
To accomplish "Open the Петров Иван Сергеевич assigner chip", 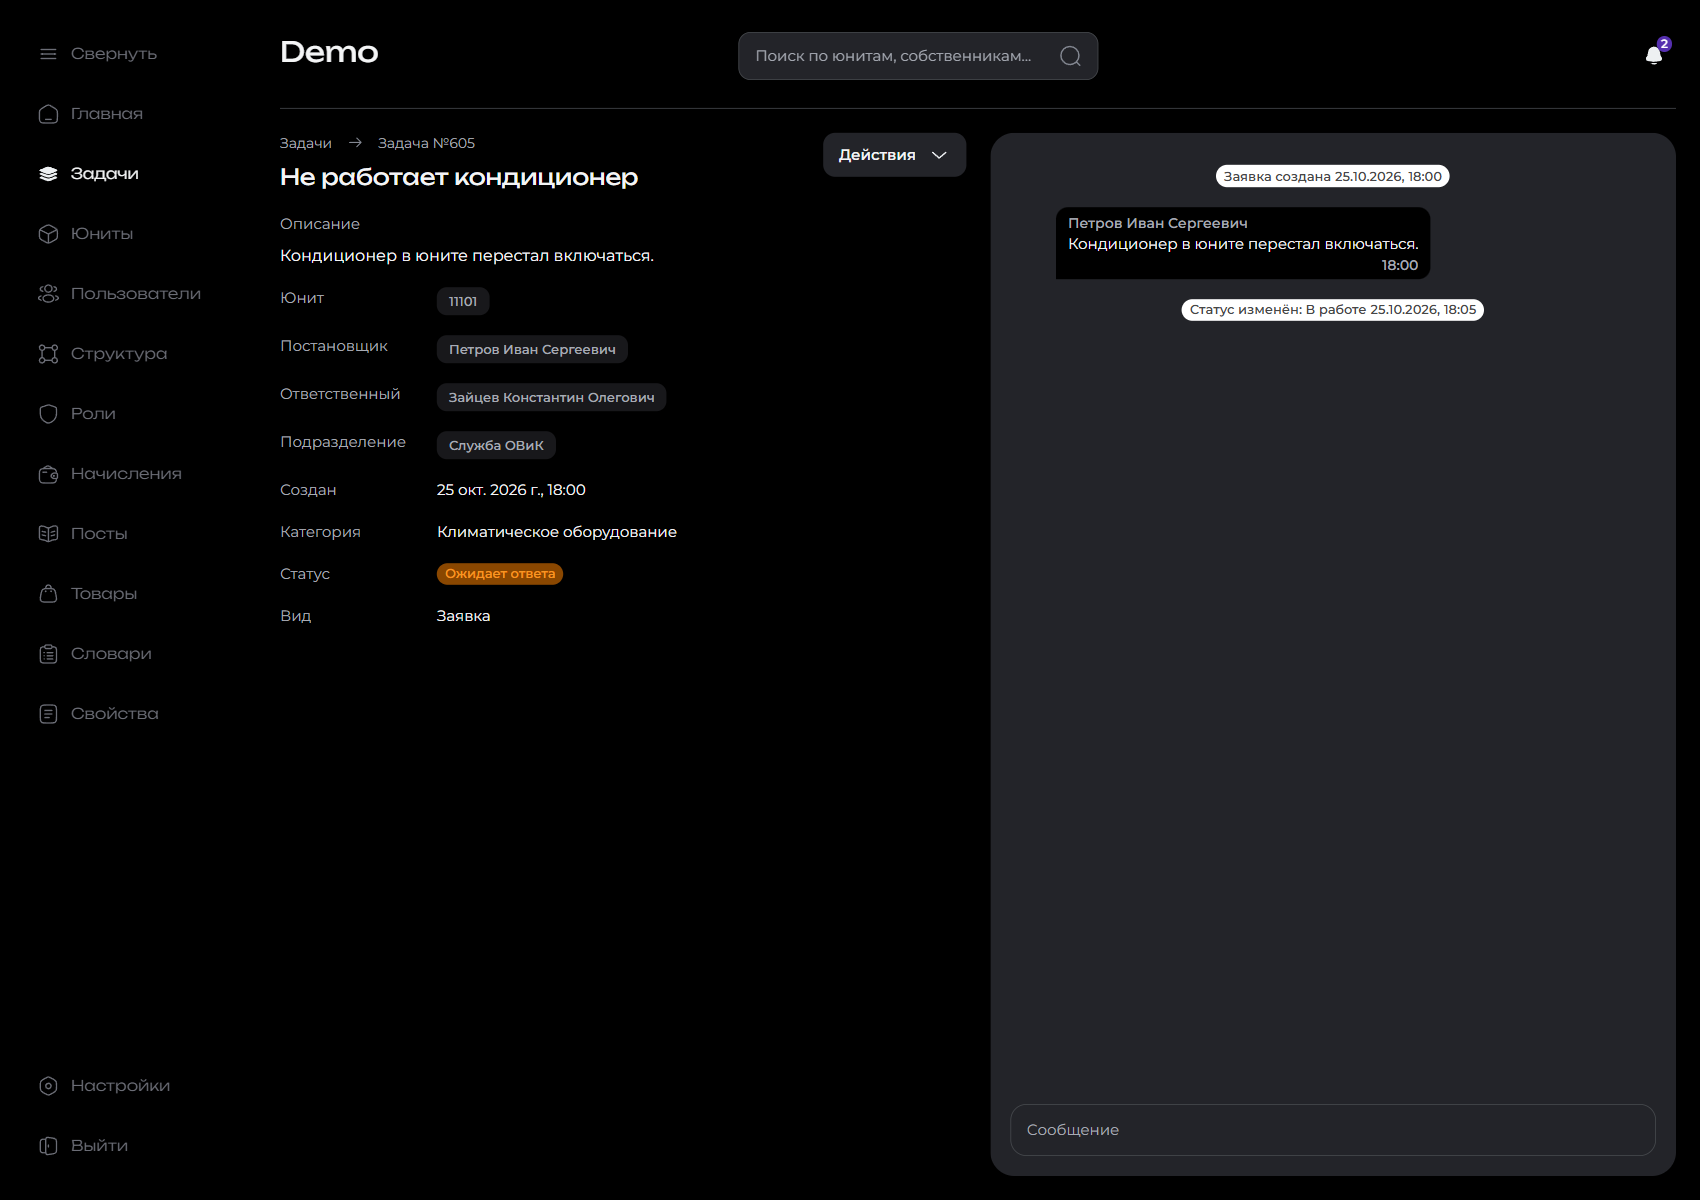I will click(x=532, y=349).
